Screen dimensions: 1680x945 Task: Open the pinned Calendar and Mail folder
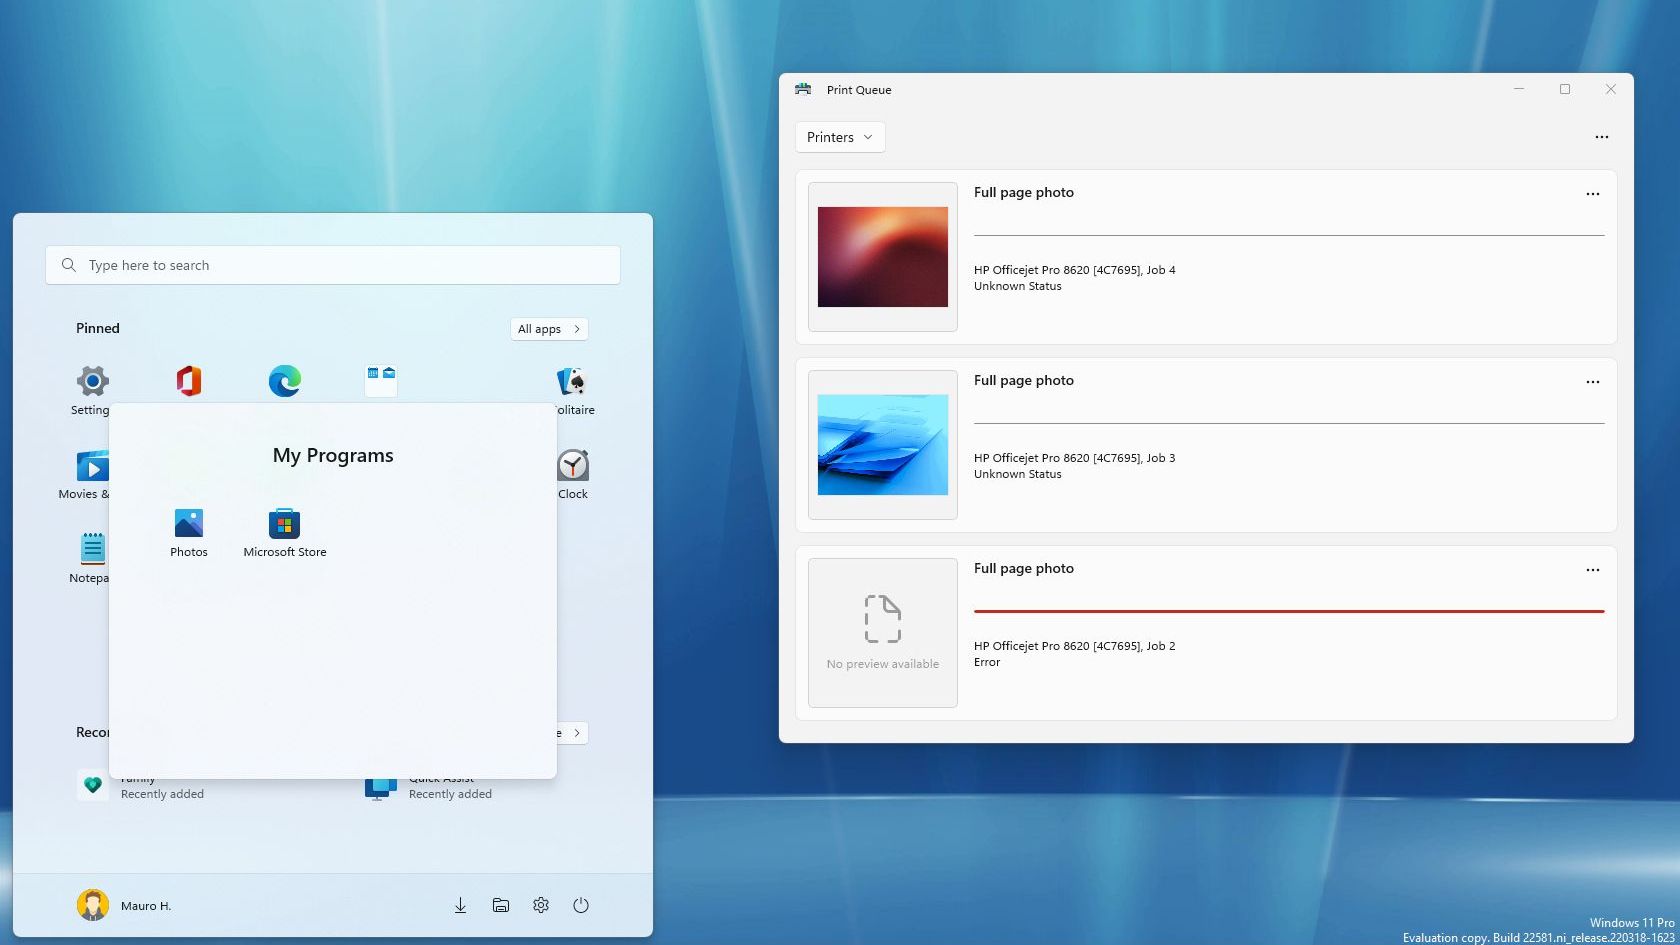click(381, 381)
